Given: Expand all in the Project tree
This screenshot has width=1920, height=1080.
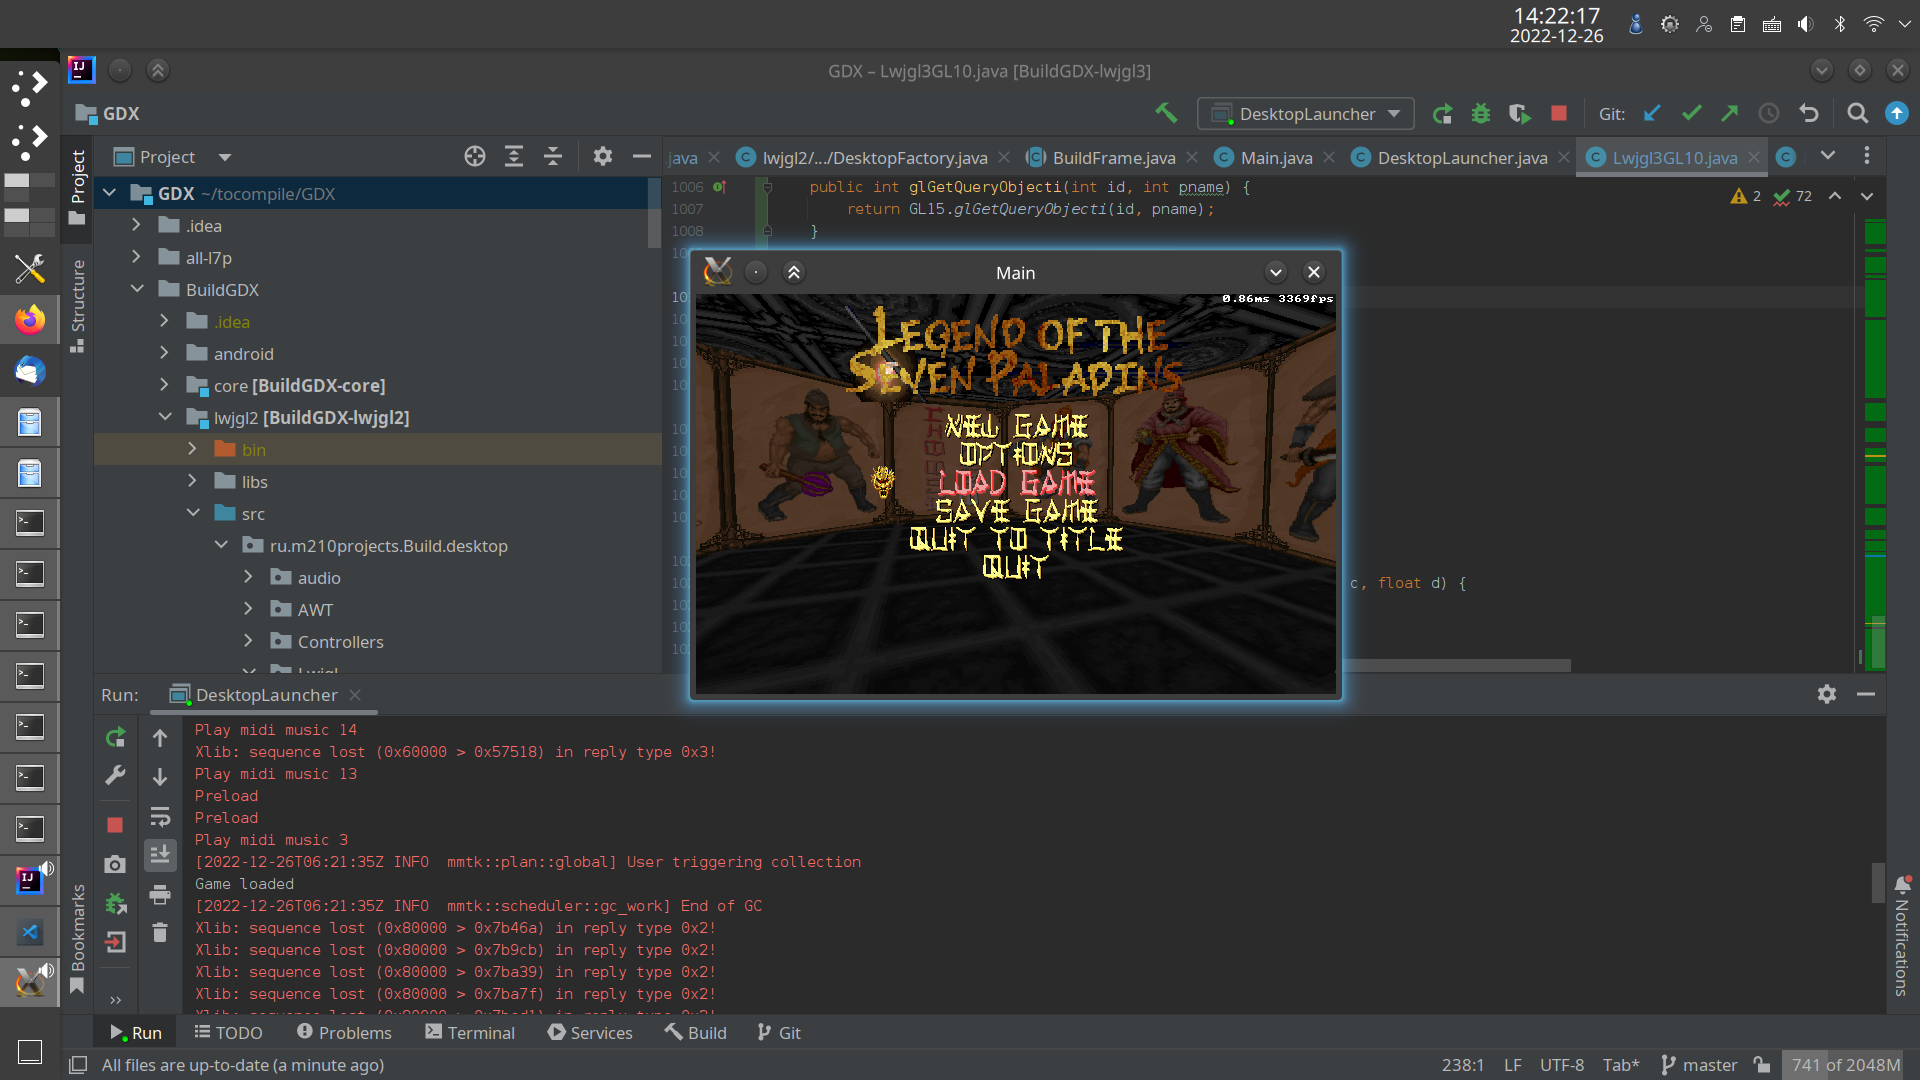Looking at the screenshot, I should click(514, 156).
